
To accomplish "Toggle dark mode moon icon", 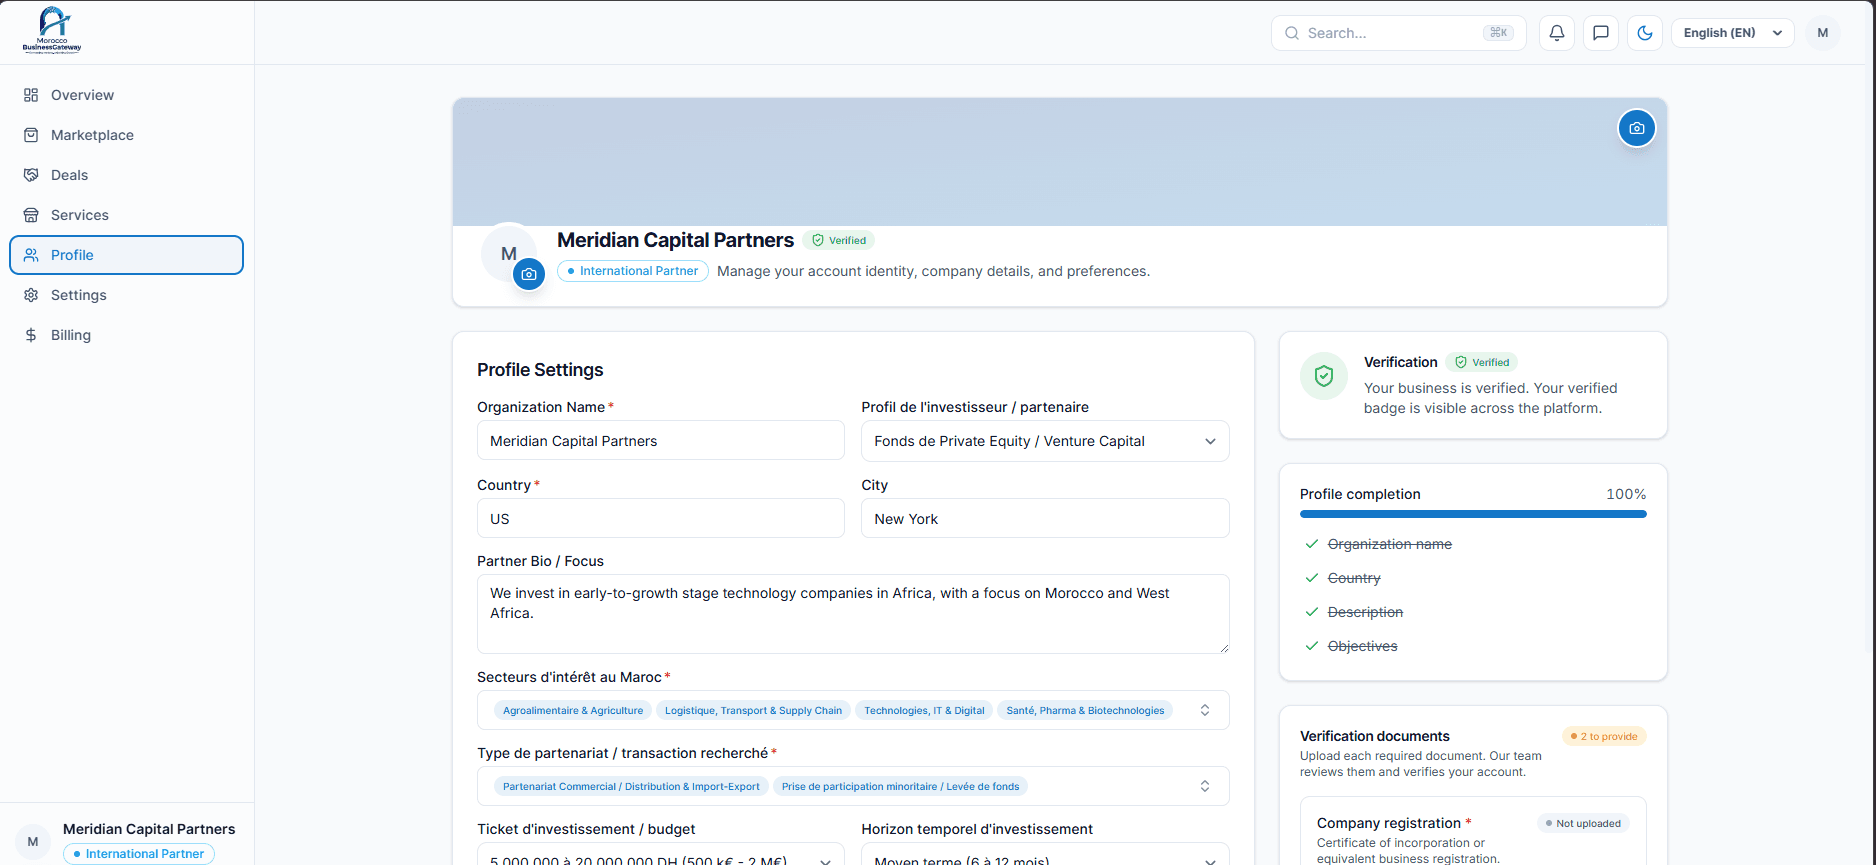I will click(x=1645, y=33).
